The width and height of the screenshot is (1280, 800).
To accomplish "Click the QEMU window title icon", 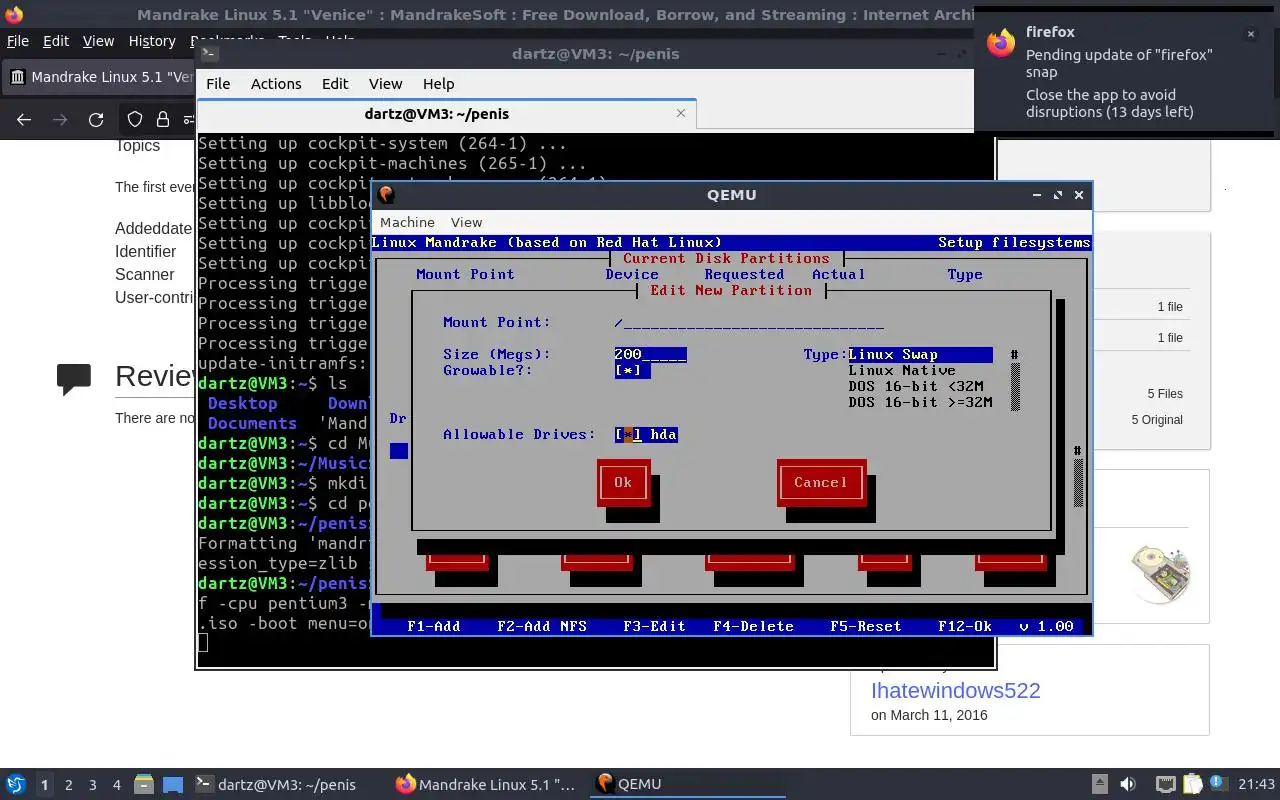I will (387, 195).
